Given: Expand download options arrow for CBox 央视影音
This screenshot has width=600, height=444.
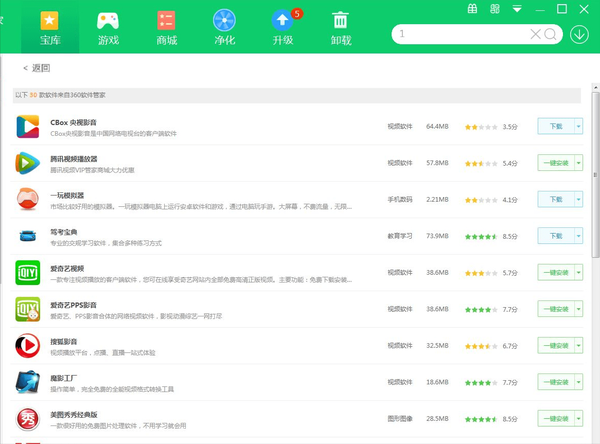Looking at the screenshot, I should pos(579,126).
